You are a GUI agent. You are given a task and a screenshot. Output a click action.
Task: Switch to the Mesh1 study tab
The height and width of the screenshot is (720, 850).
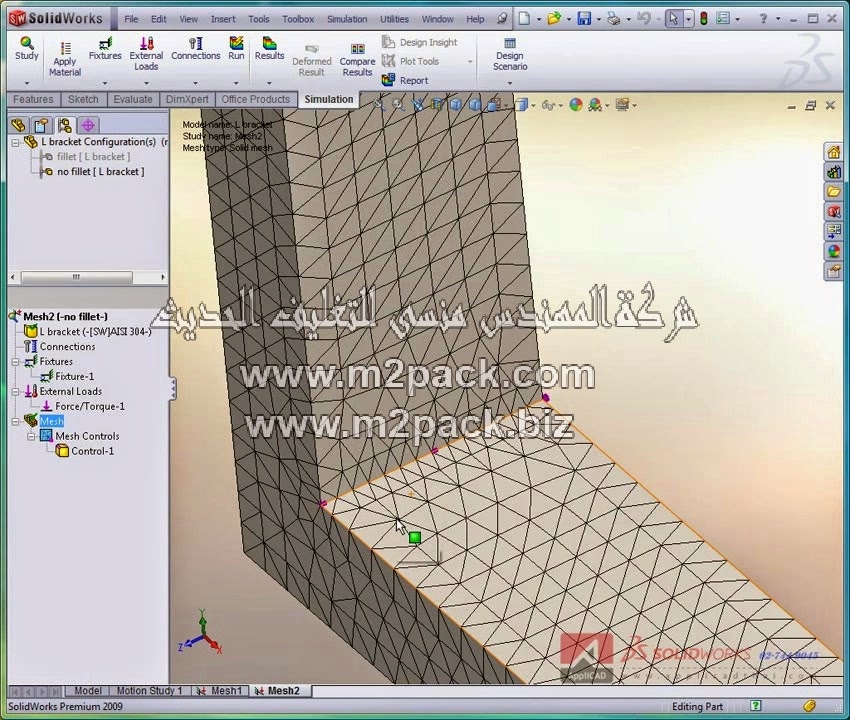(220, 691)
